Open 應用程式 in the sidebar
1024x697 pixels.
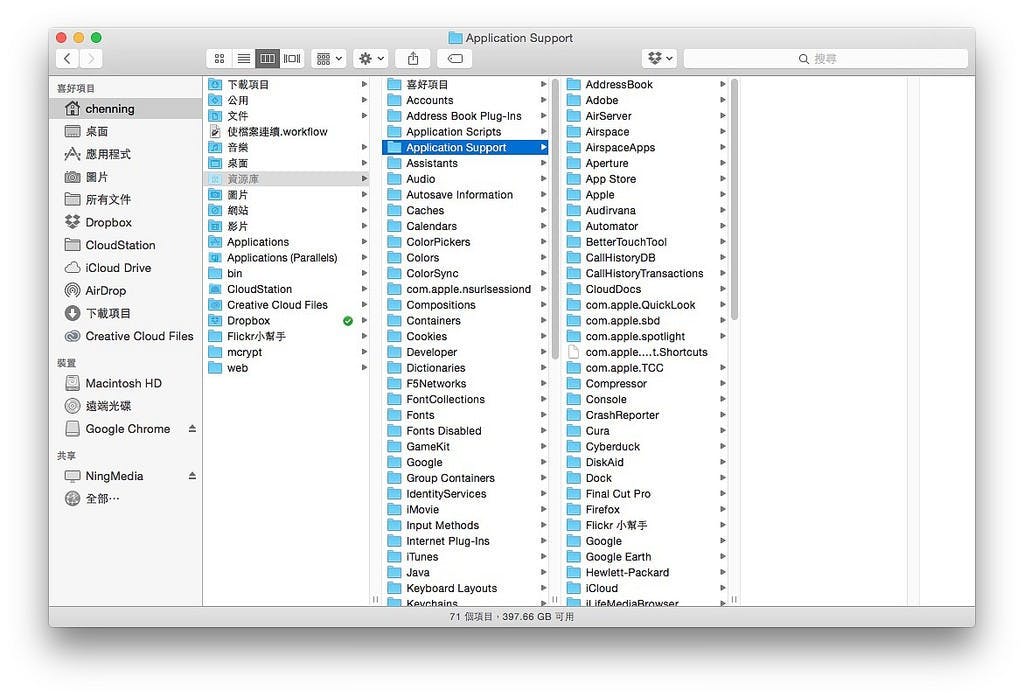point(126,154)
